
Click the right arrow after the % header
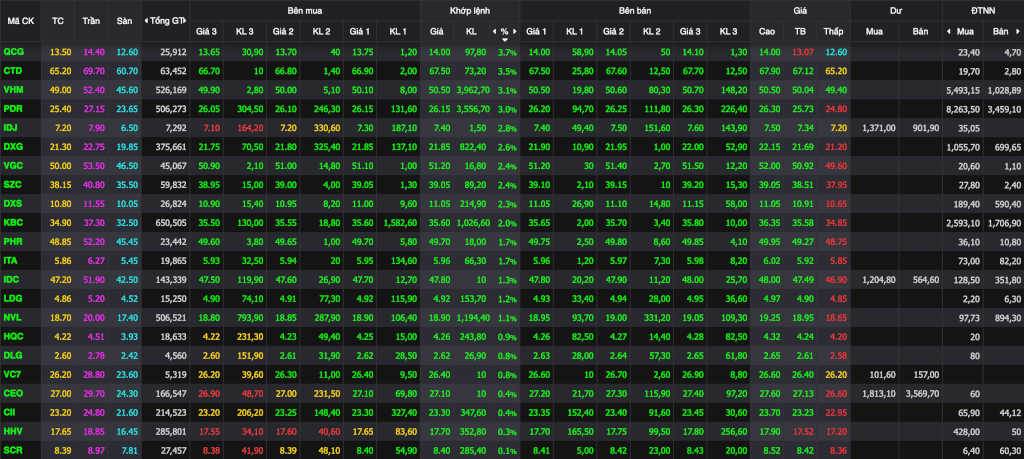(x=515, y=31)
